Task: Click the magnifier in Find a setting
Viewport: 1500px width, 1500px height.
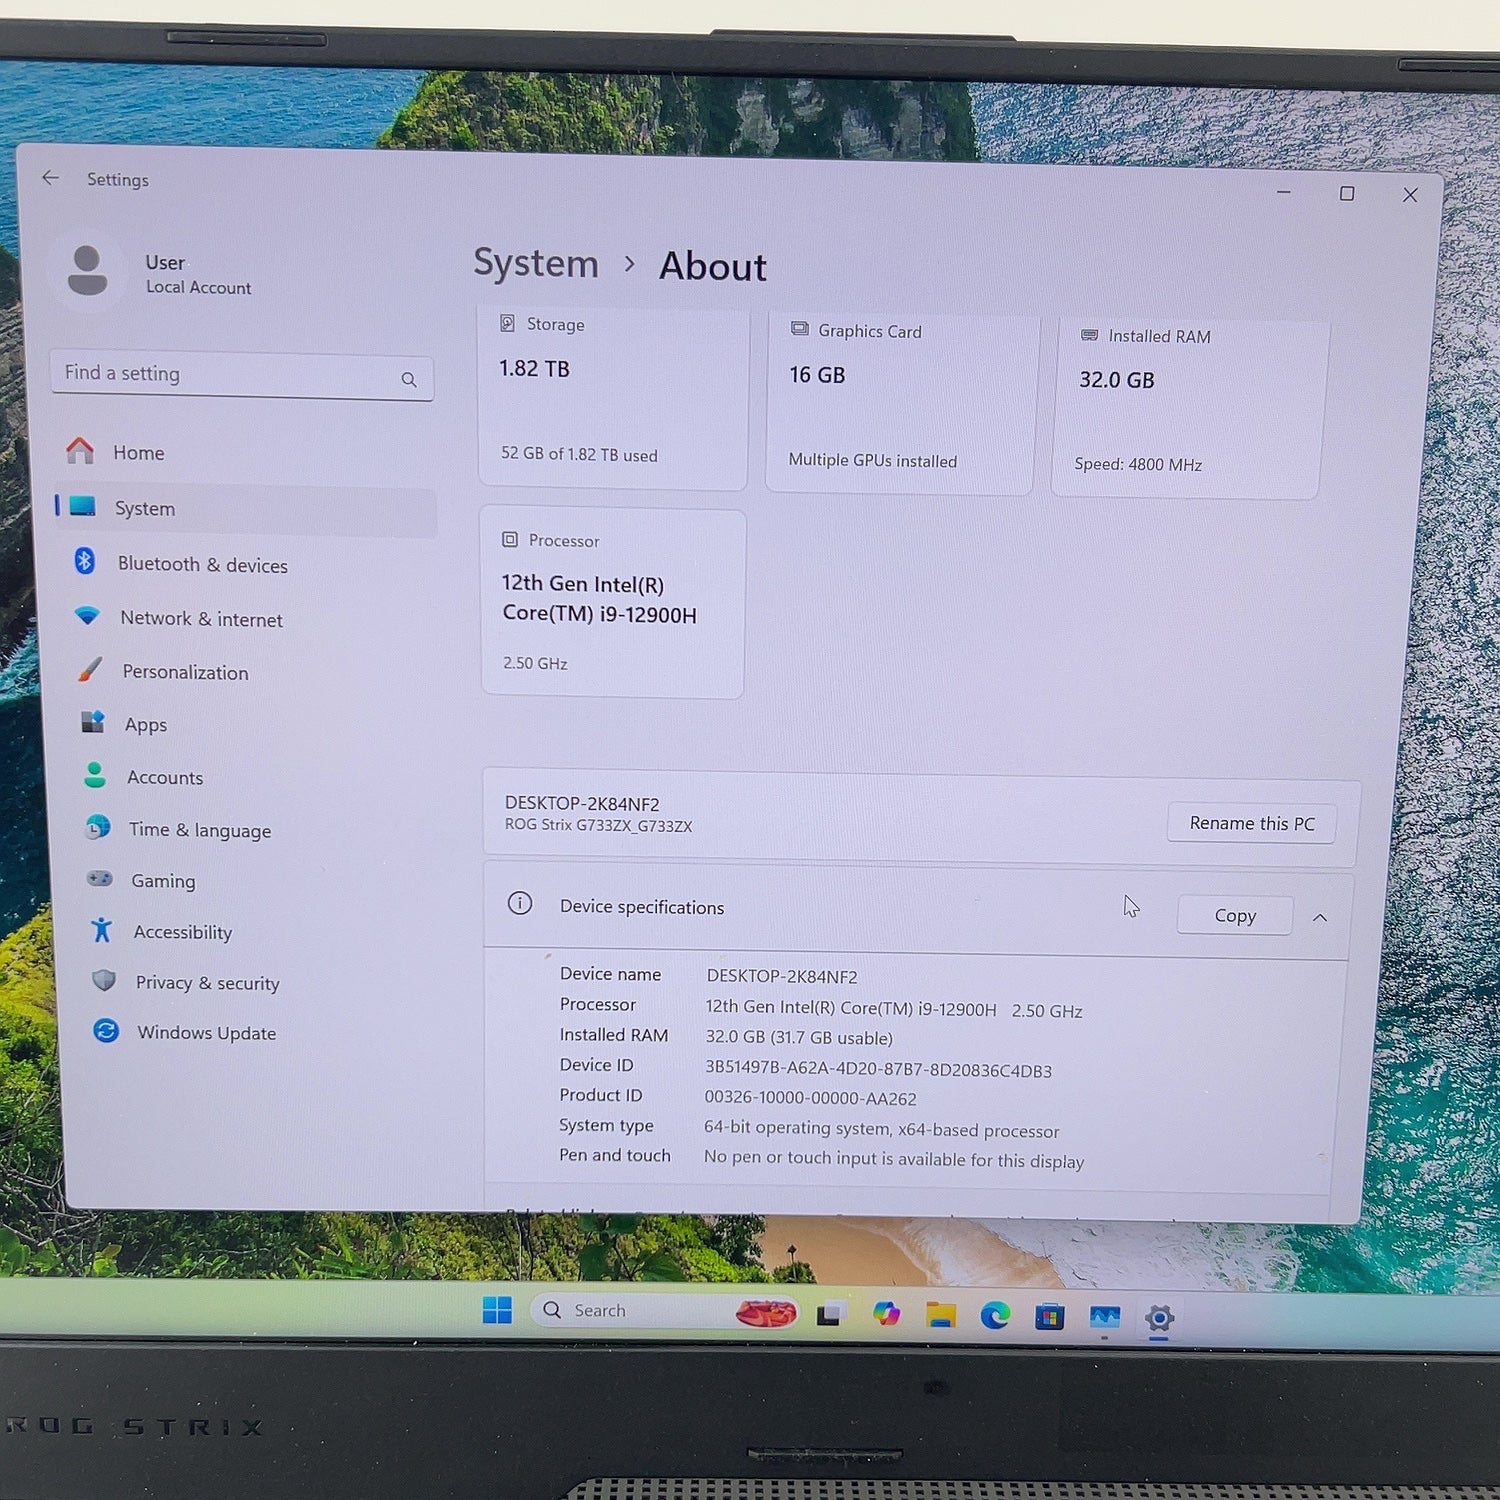Action: coord(409,379)
